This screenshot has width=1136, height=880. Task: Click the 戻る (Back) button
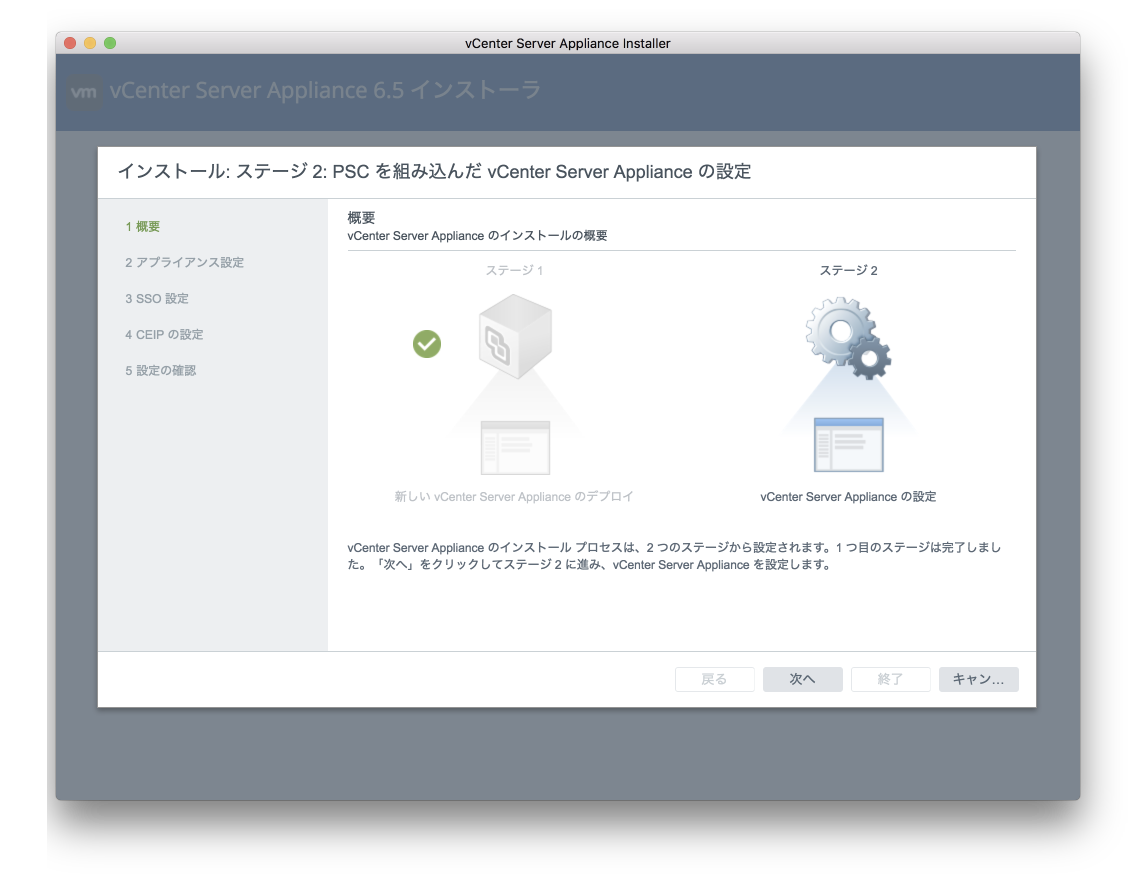(x=714, y=680)
